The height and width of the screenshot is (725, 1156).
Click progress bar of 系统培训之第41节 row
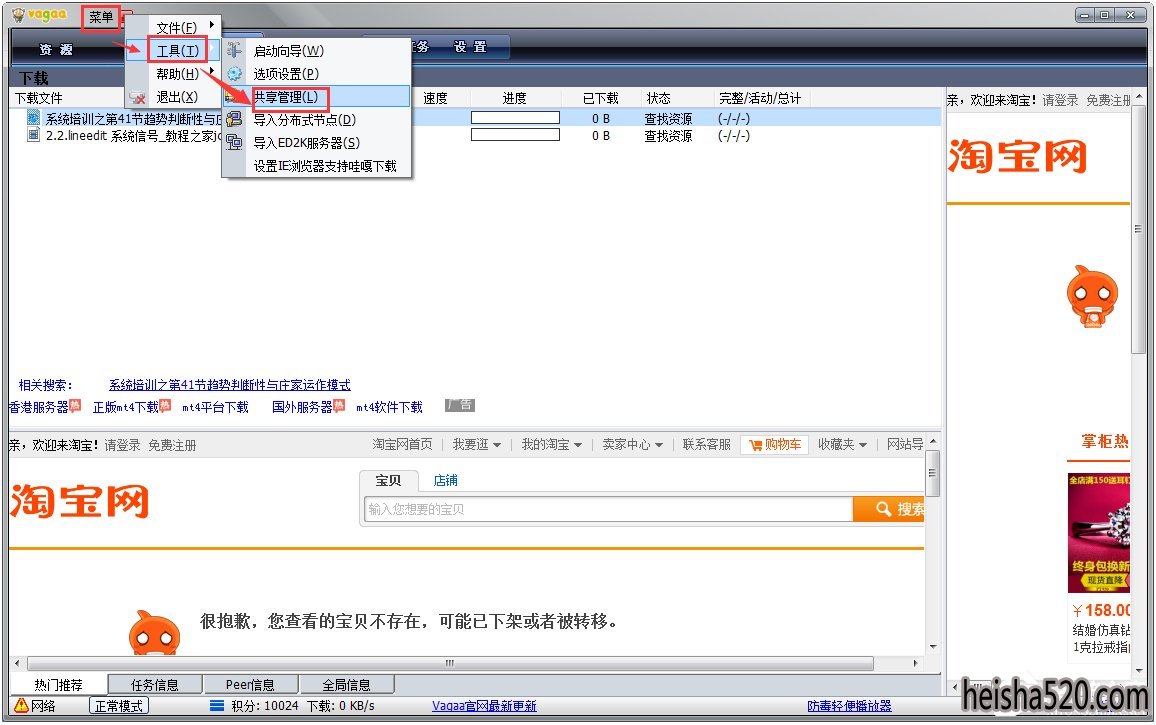click(515, 117)
